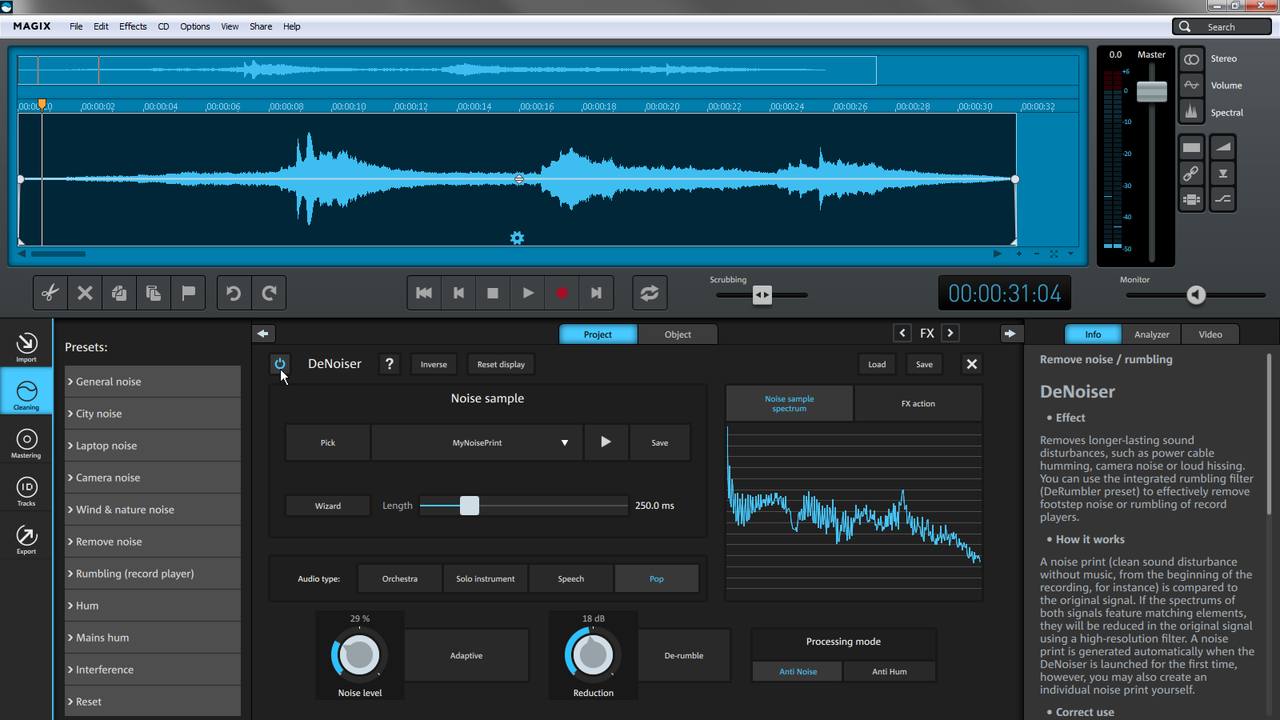Switch to the Analyzer tab
The width and height of the screenshot is (1280, 720).
1151,334
